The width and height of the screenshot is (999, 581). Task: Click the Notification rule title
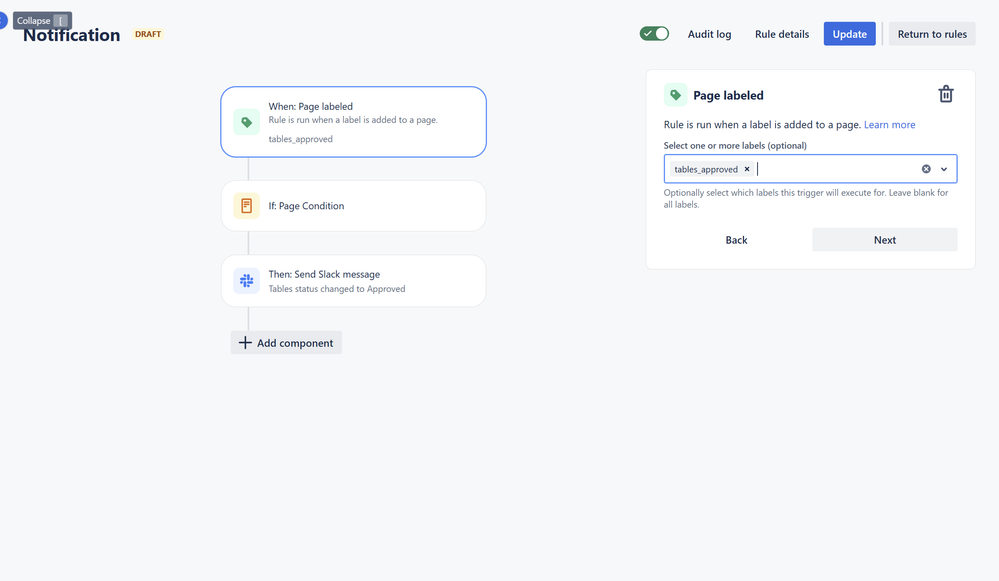71,36
